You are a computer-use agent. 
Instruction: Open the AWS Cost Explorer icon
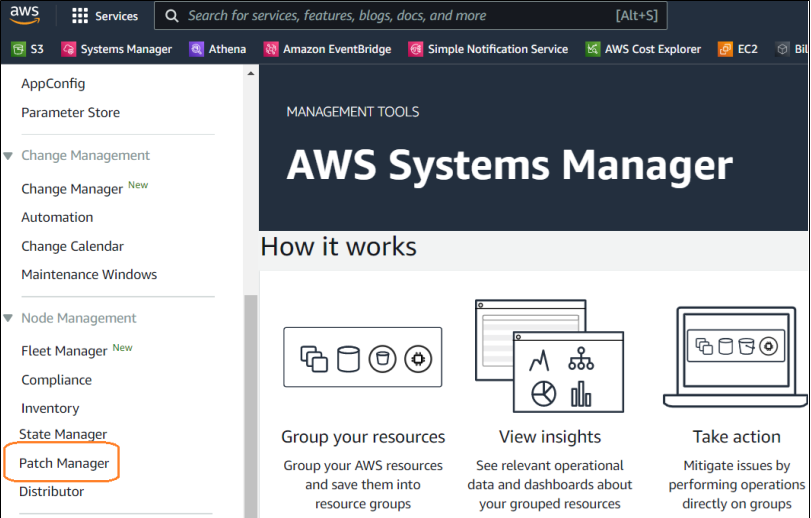(593, 49)
